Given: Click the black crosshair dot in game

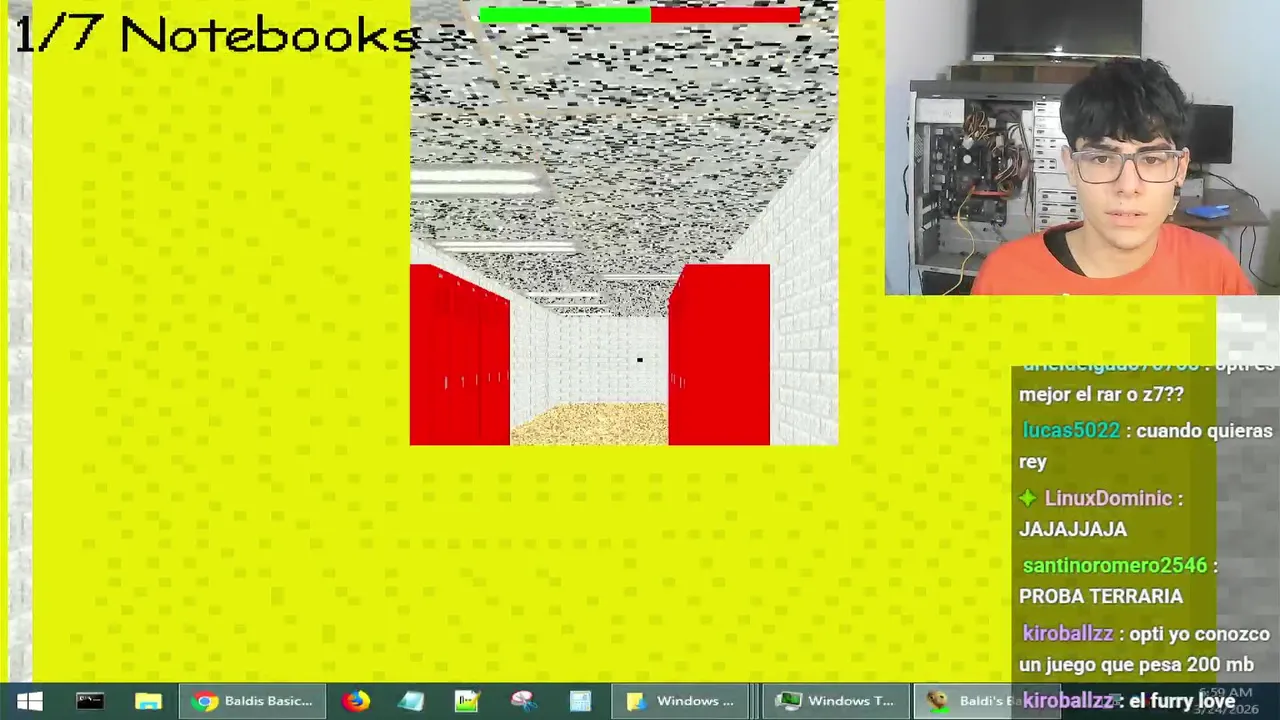Looking at the screenshot, I should 639,359.
